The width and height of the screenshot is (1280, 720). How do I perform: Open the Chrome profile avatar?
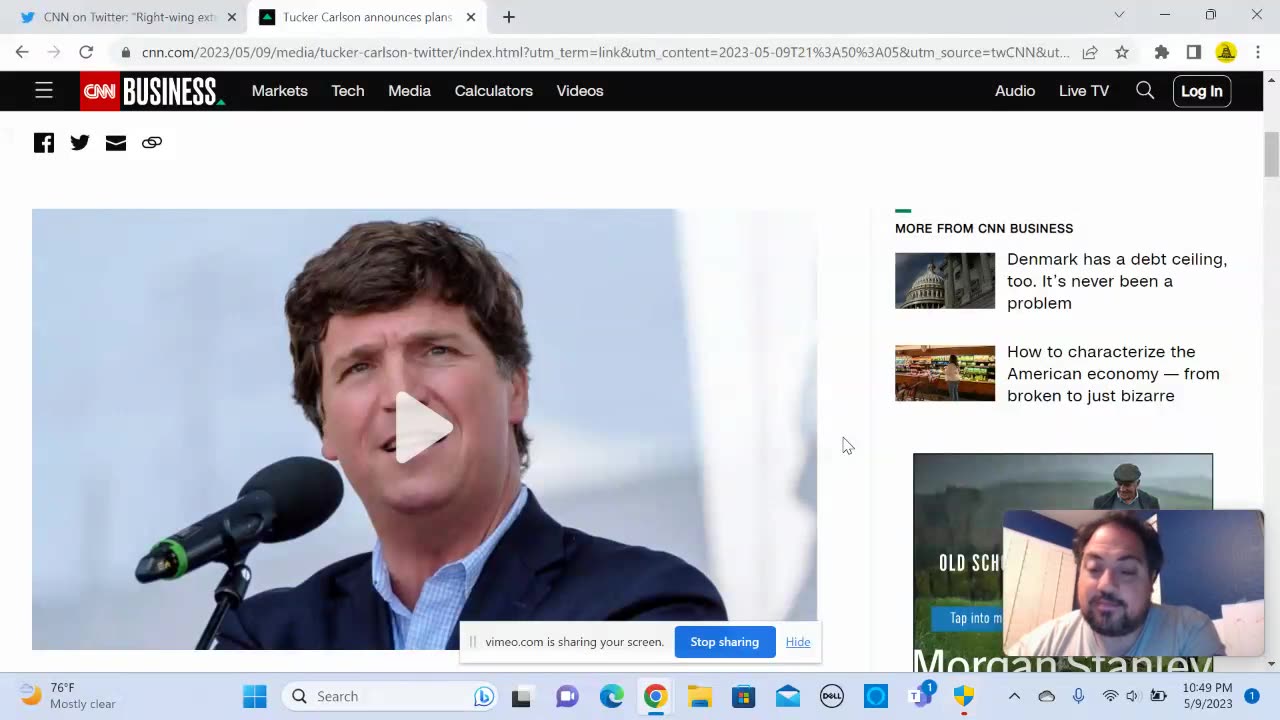click(x=1226, y=52)
